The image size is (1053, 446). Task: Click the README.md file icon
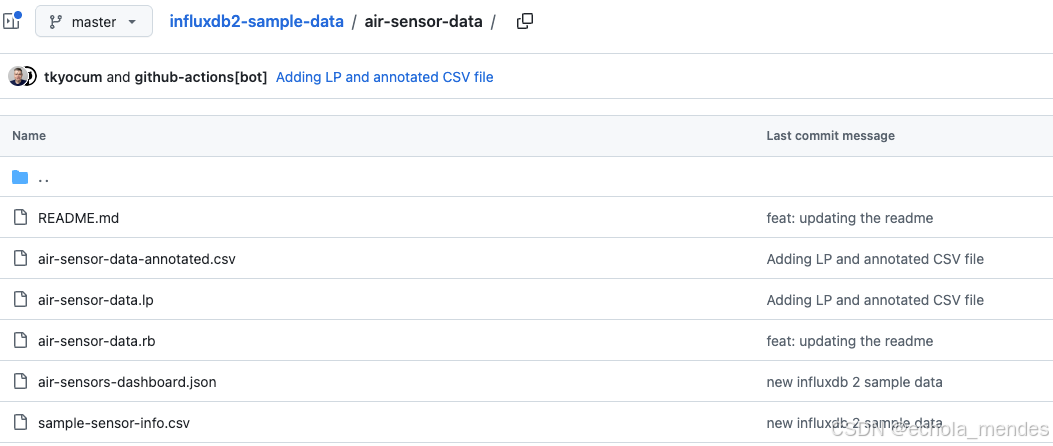21,218
